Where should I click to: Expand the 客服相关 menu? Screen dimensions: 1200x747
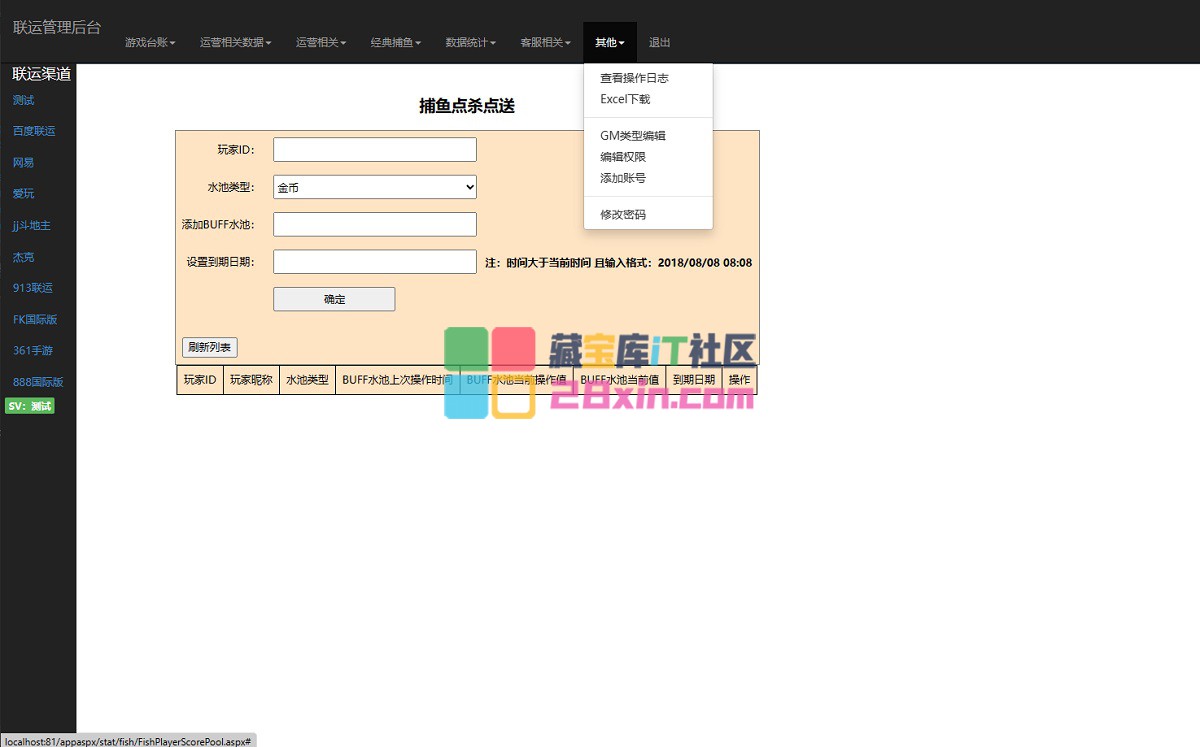545,43
